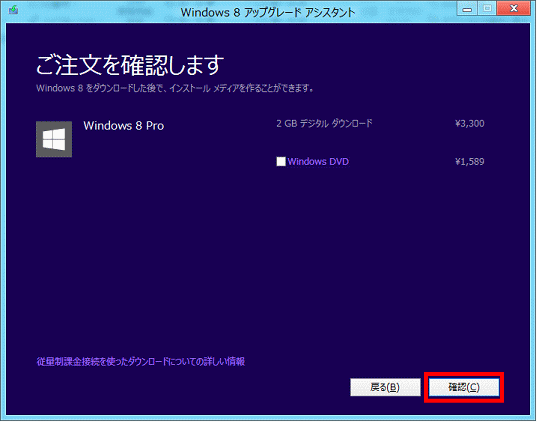Click the 2 GB デジタル ダウンロード label
This screenshot has height=422, width=537.
(x=324, y=124)
